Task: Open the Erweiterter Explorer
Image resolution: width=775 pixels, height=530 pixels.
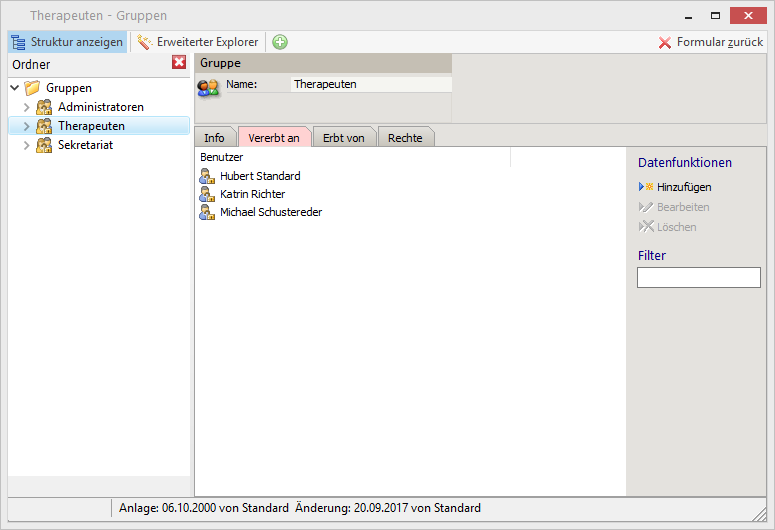Action: pos(198,42)
